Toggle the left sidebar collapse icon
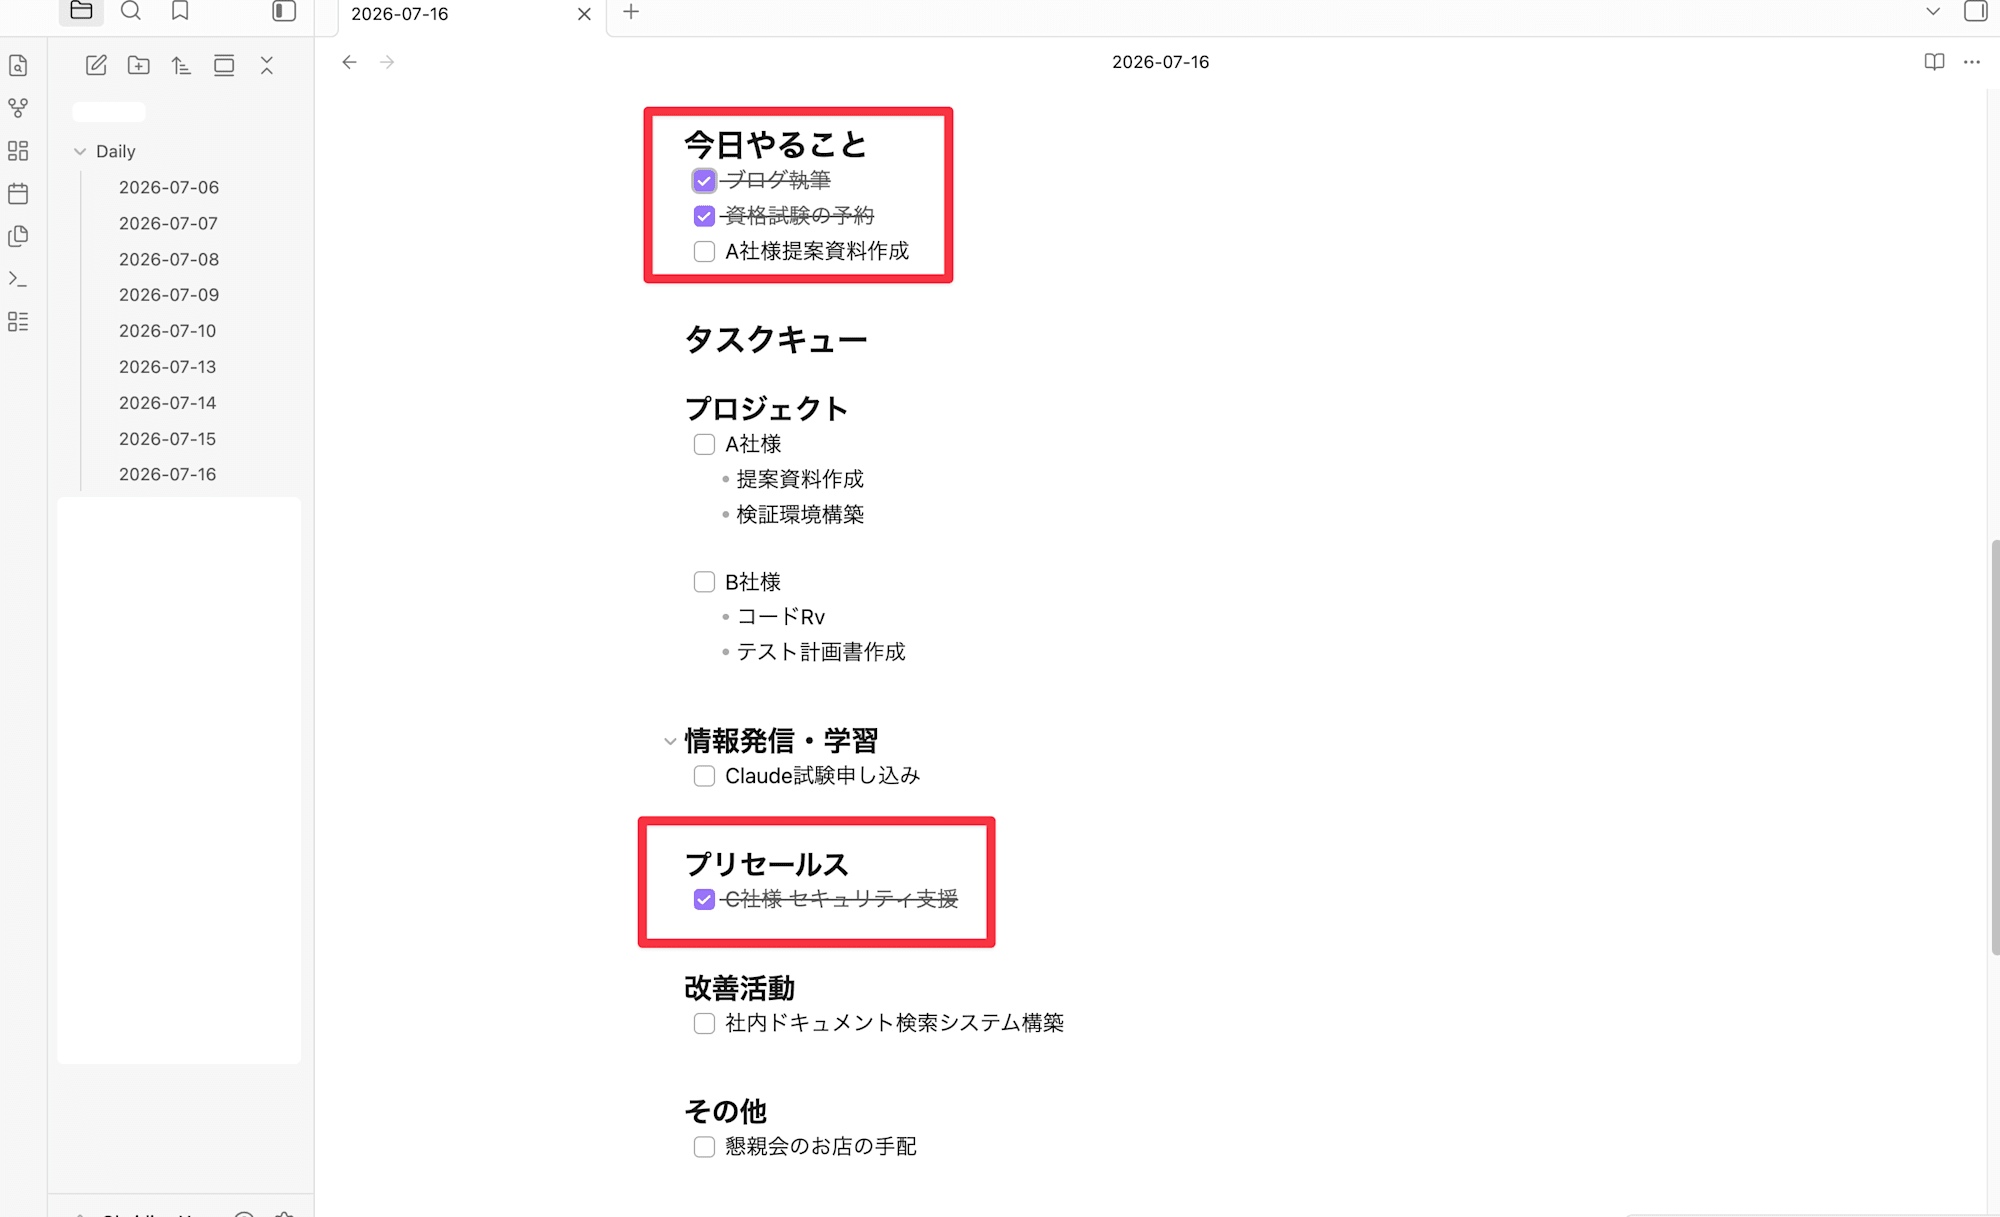This screenshot has height=1217, width=2000. click(284, 11)
